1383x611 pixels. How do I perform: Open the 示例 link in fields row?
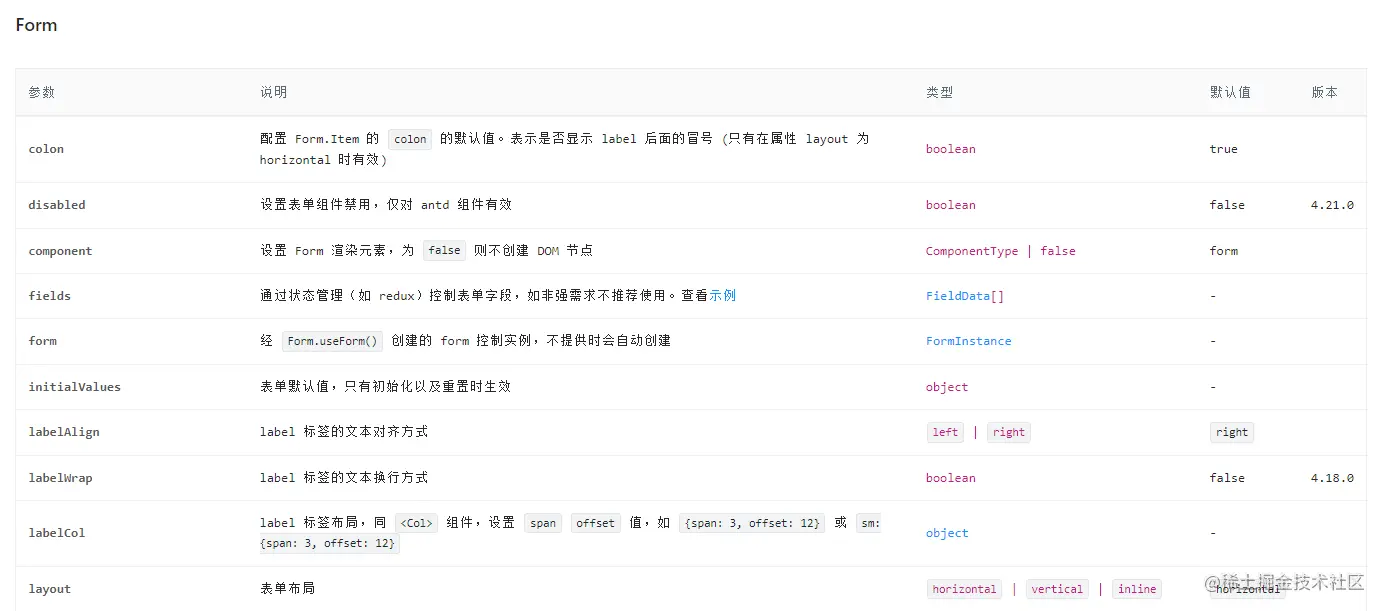pos(723,296)
